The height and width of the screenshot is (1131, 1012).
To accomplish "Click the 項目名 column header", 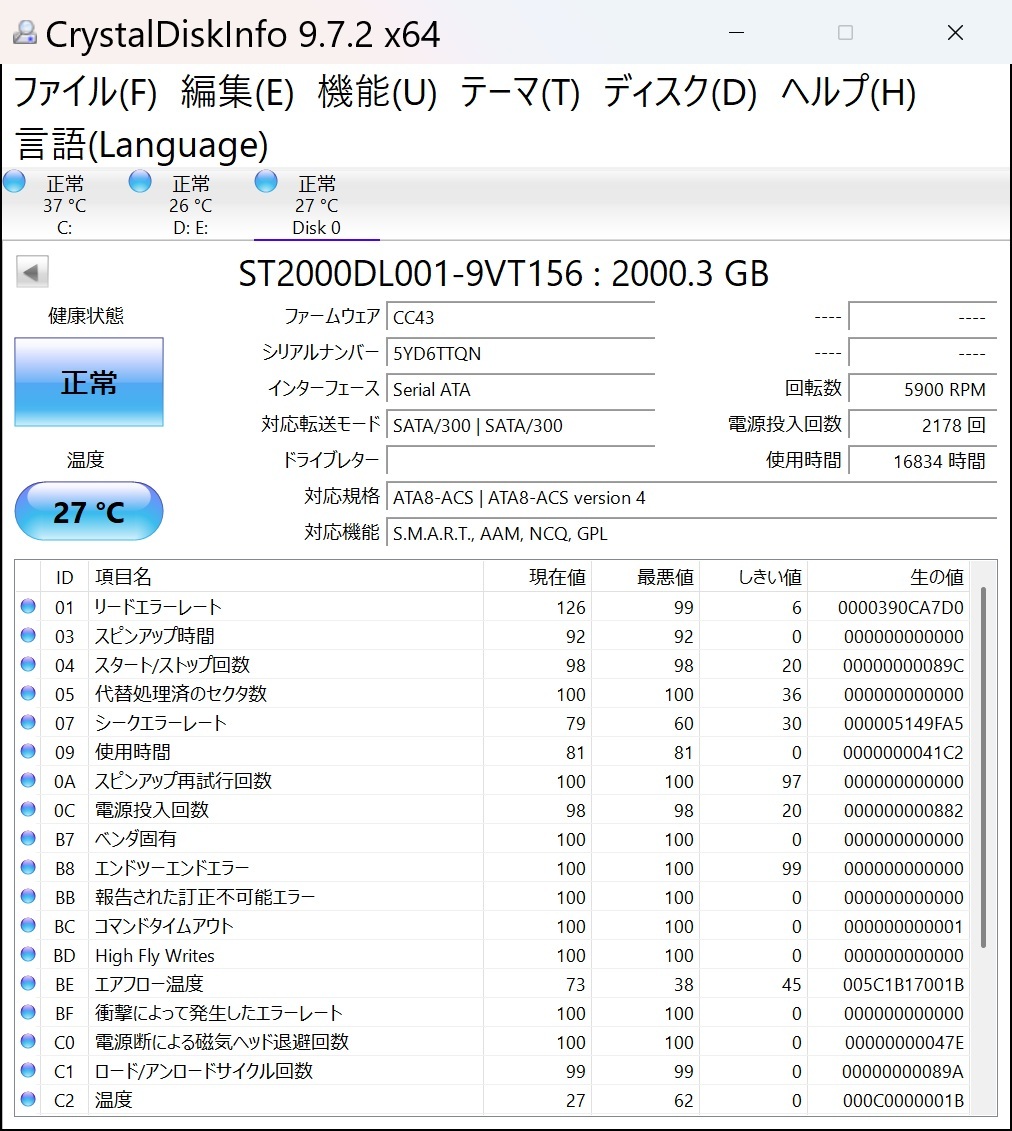I will (286, 576).
